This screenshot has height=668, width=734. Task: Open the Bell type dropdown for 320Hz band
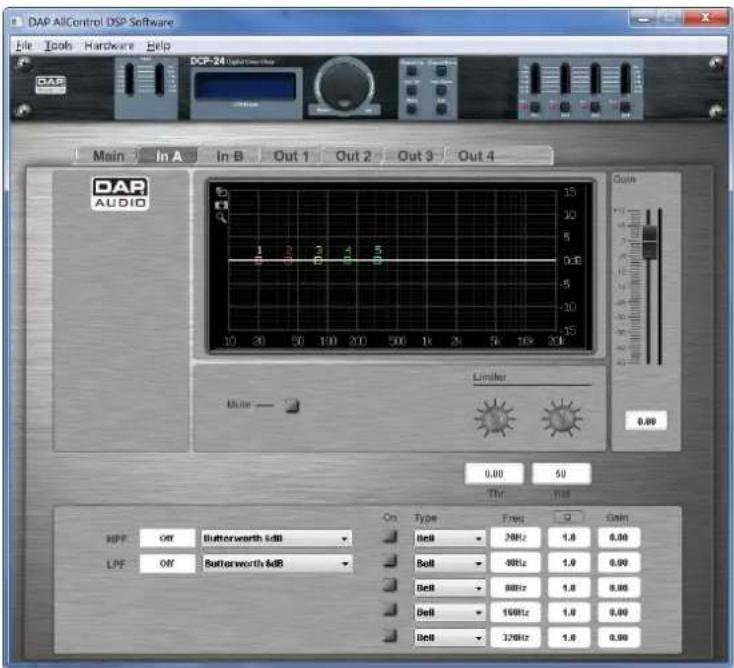tap(449, 638)
